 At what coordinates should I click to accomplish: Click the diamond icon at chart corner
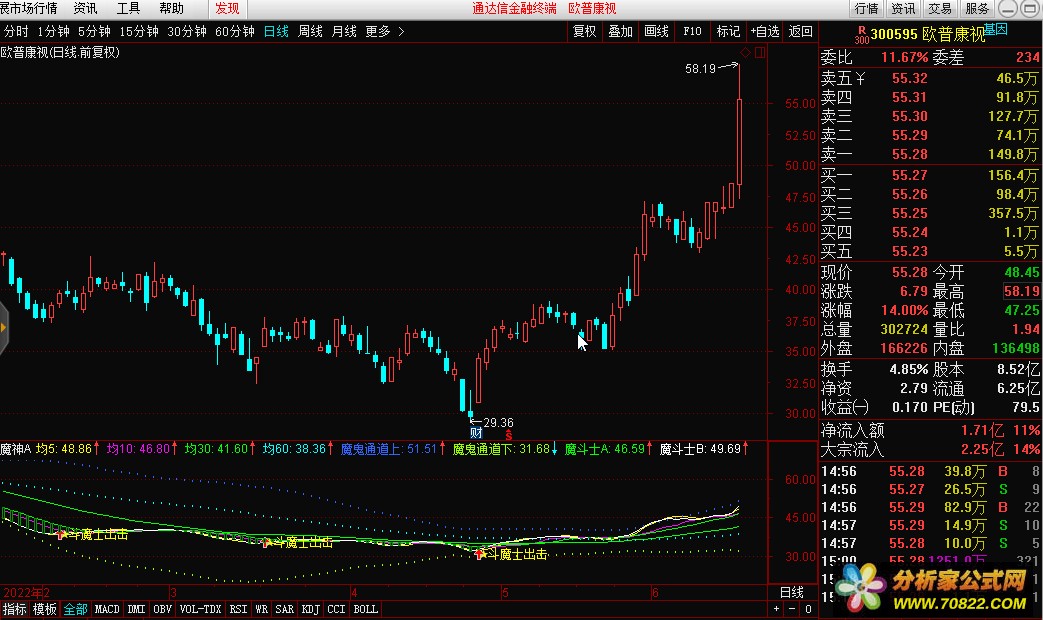[745, 52]
